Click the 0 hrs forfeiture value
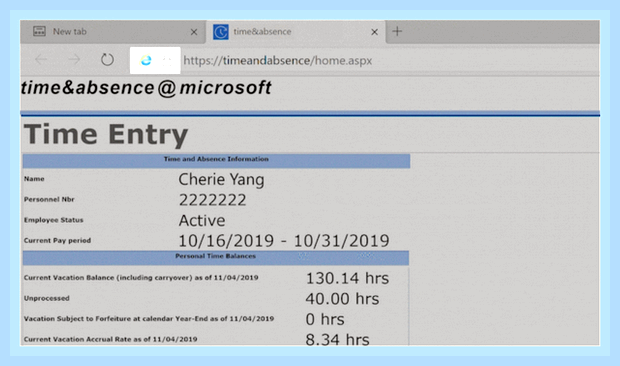This screenshot has height=366, width=620. pos(325,319)
